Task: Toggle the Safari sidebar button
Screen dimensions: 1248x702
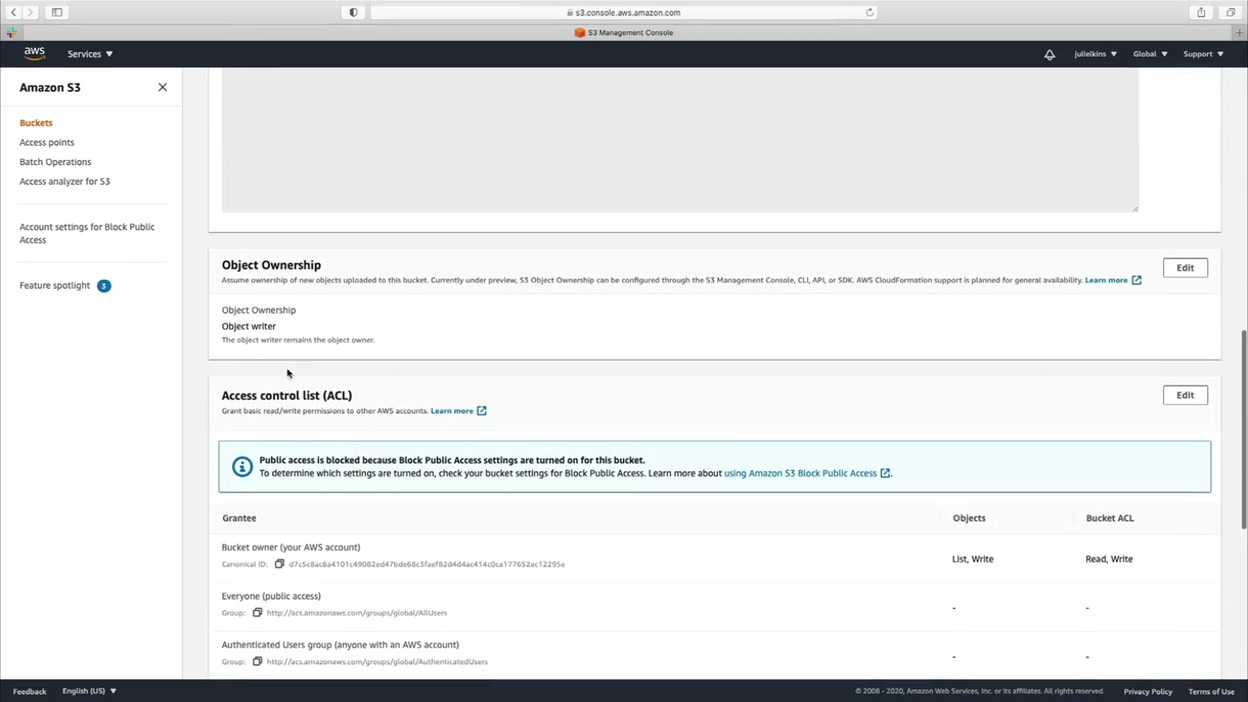Action: [57, 12]
